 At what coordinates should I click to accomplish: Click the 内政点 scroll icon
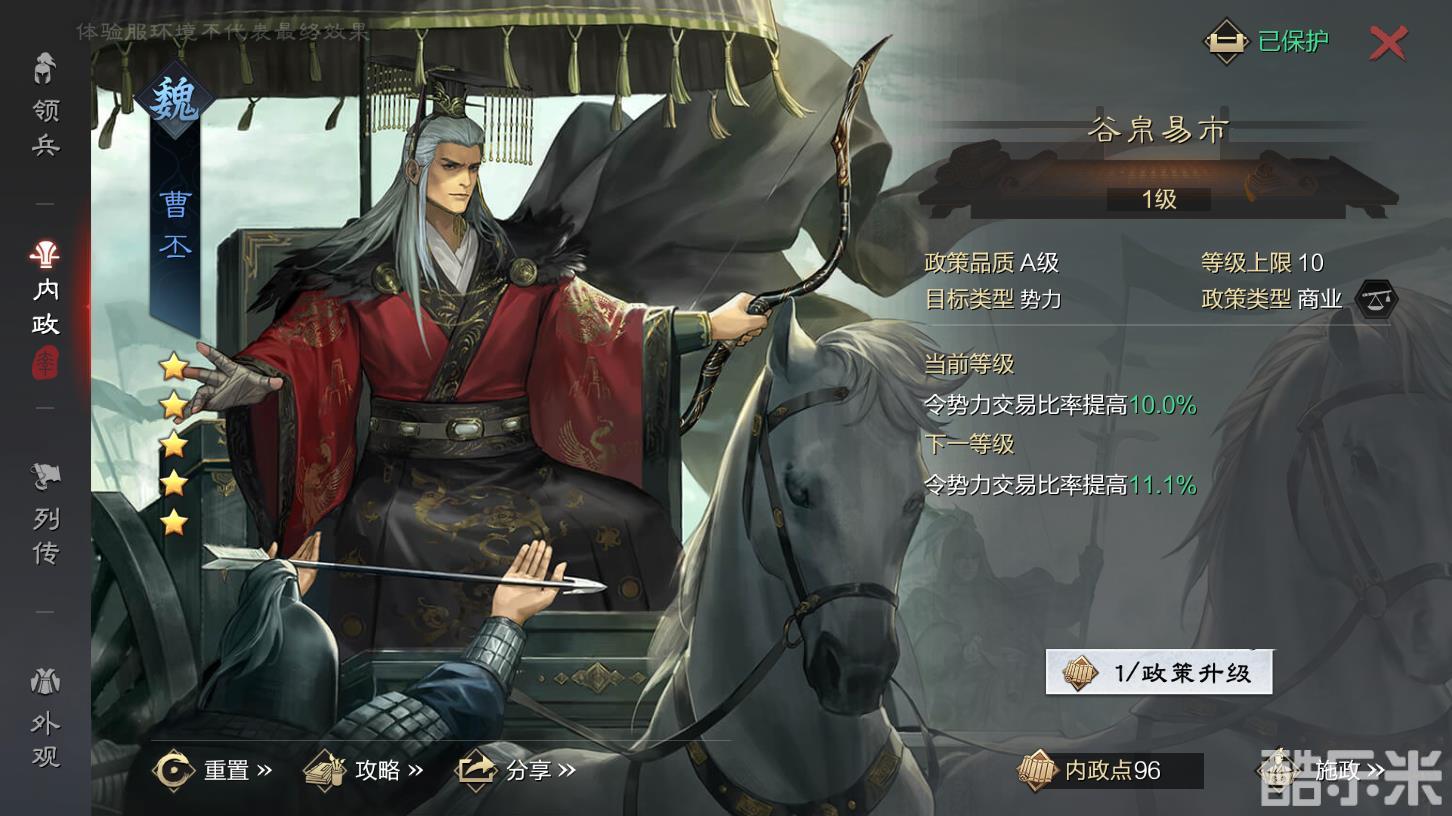pyautogui.click(x=1037, y=770)
